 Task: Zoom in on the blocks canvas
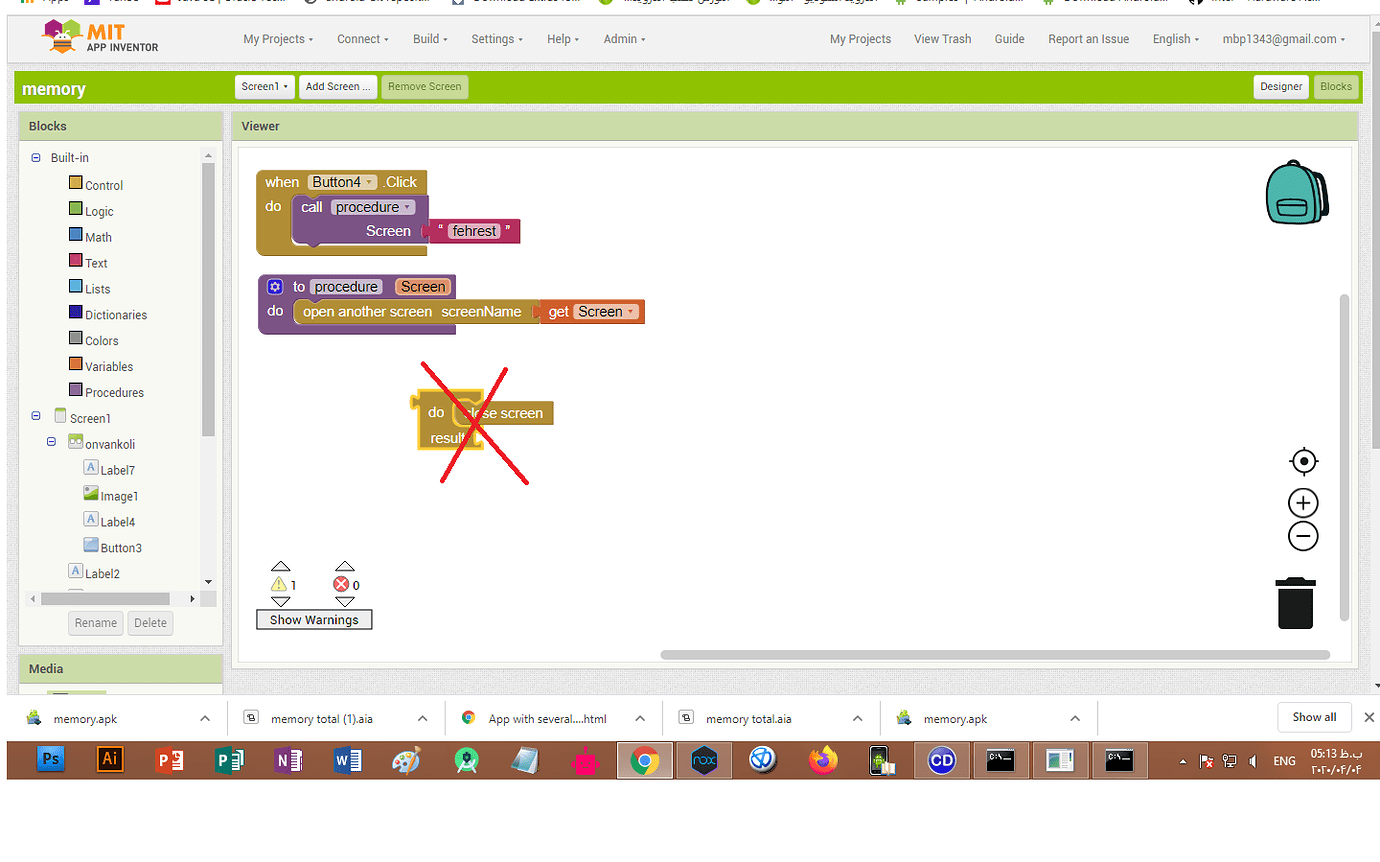click(x=1303, y=503)
